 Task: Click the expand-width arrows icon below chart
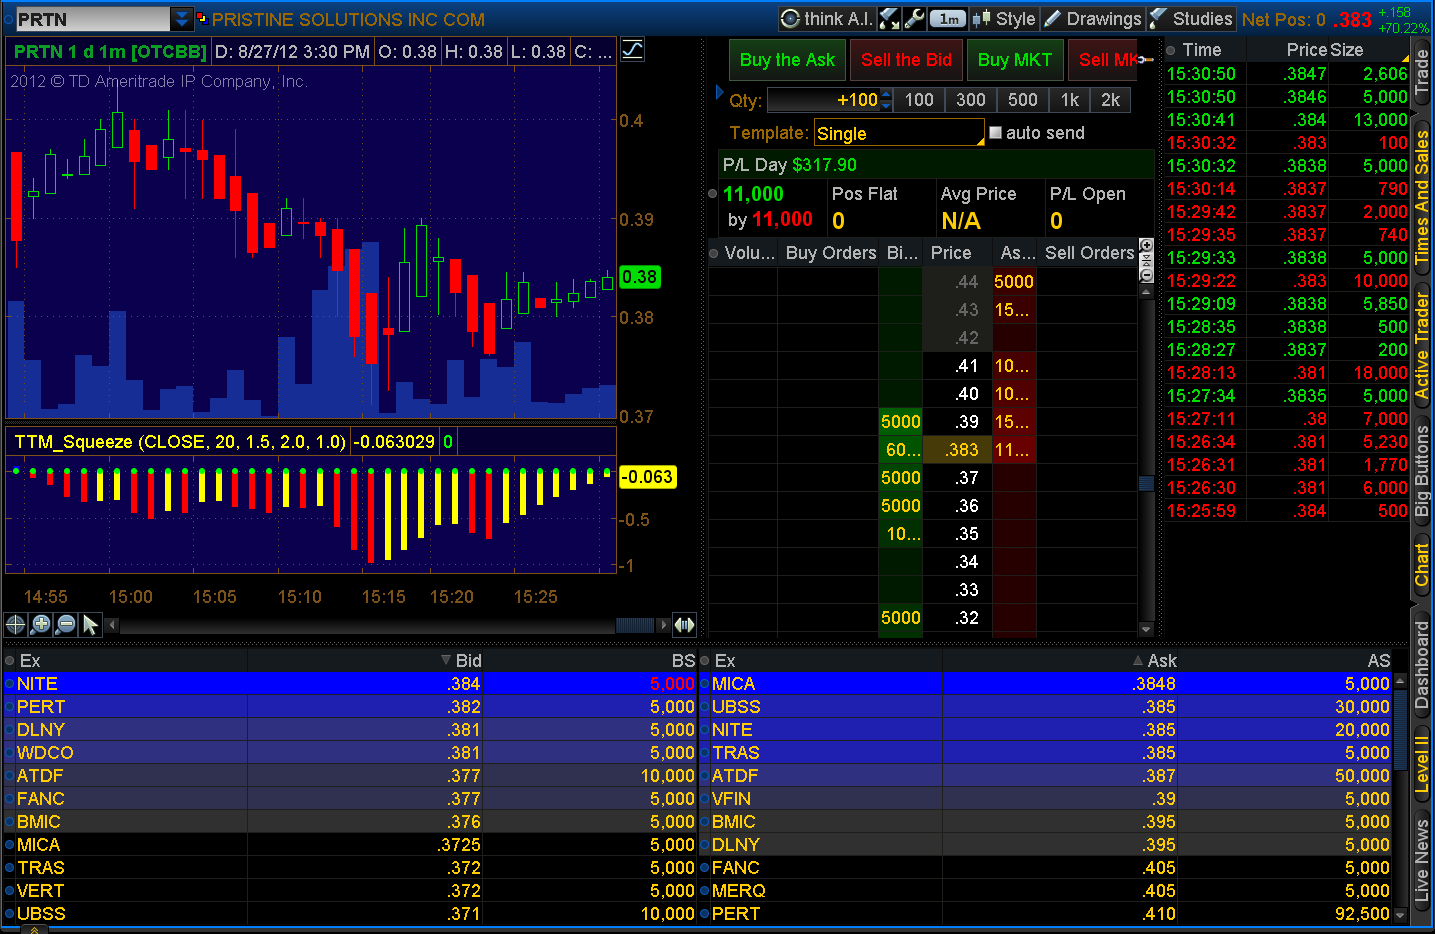pos(684,625)
